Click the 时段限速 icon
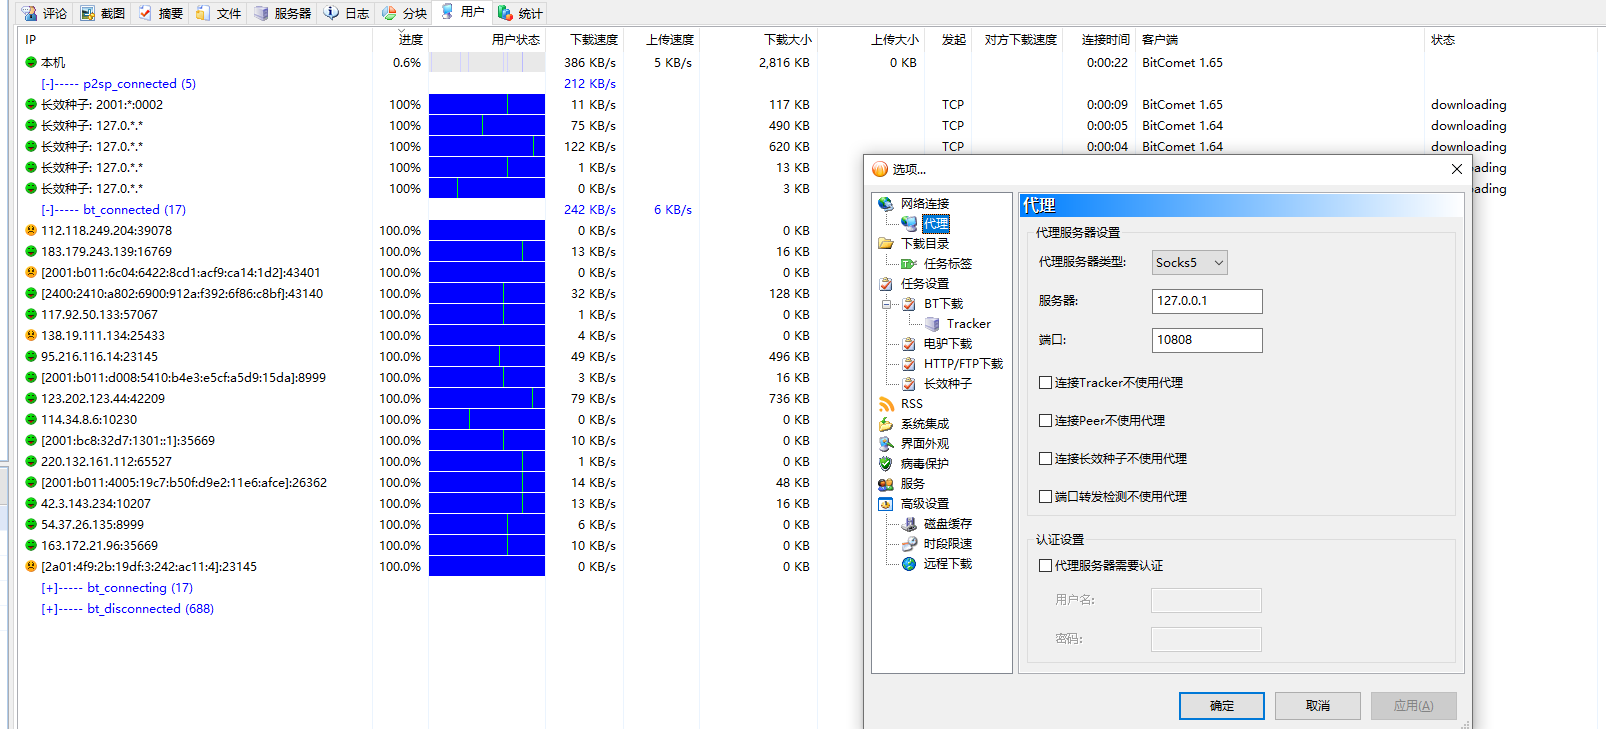Image resolution: width=1606 pixels, height=729 pixels. [909, 544]
